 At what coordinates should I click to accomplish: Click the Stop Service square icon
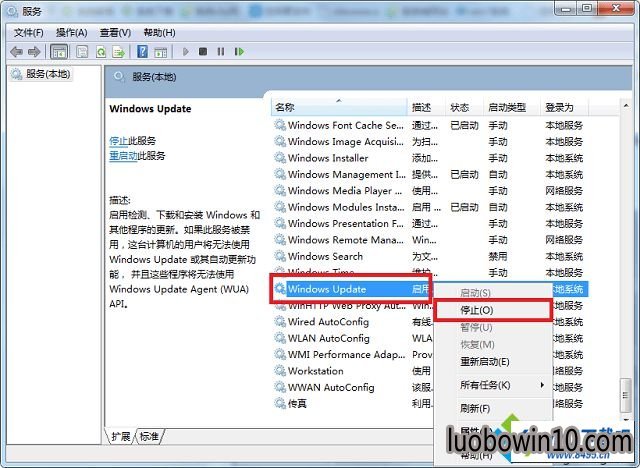203,51
